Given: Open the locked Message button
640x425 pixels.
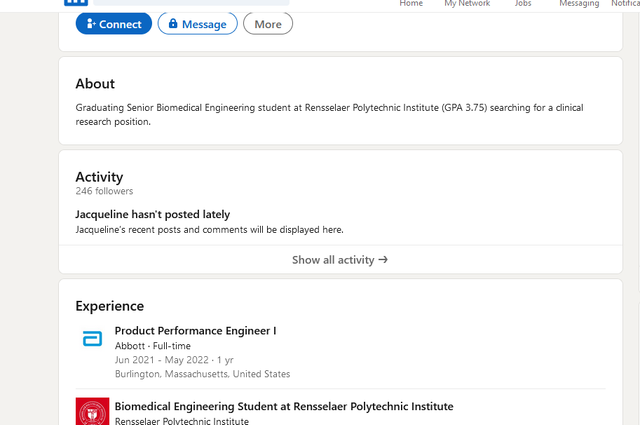Looking at the screenshot, I should pos(198,24).
